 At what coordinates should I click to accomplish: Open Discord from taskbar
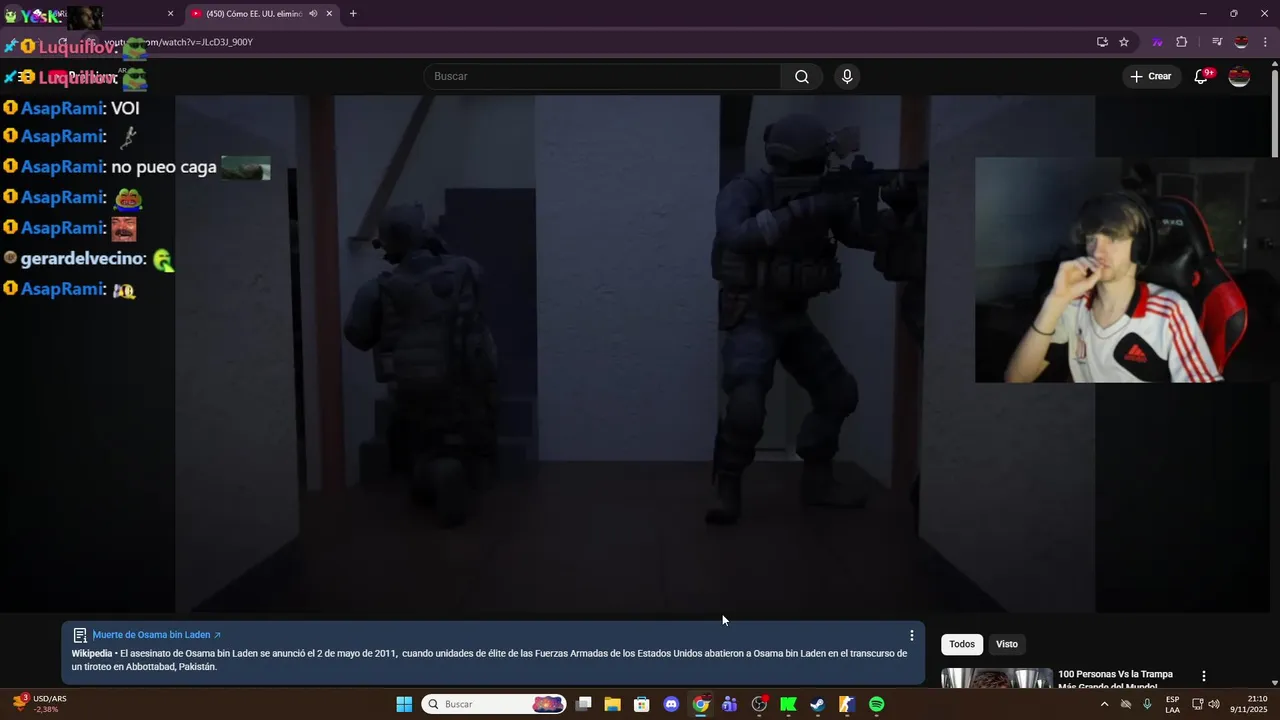coord(671,704)
